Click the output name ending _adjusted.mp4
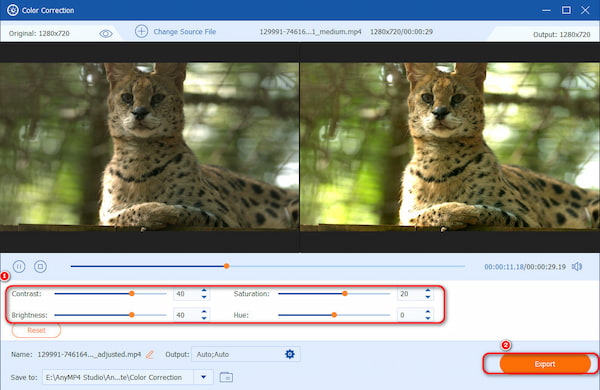Viewport: 600px width, 390px height. click(89, 354)
